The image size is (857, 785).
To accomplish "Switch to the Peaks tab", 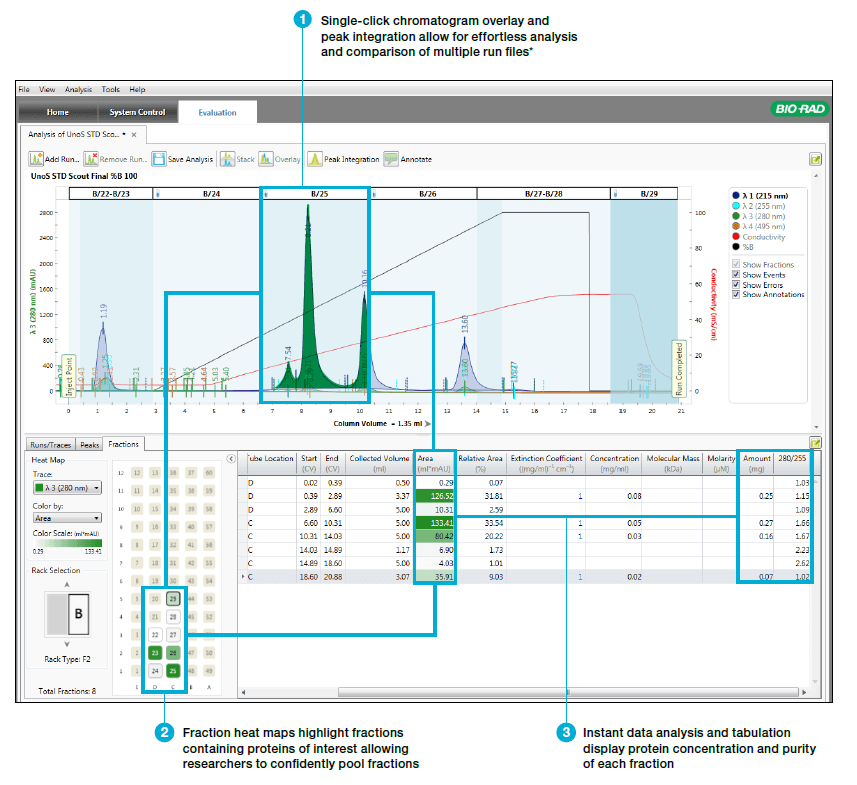I will point(89,444).
